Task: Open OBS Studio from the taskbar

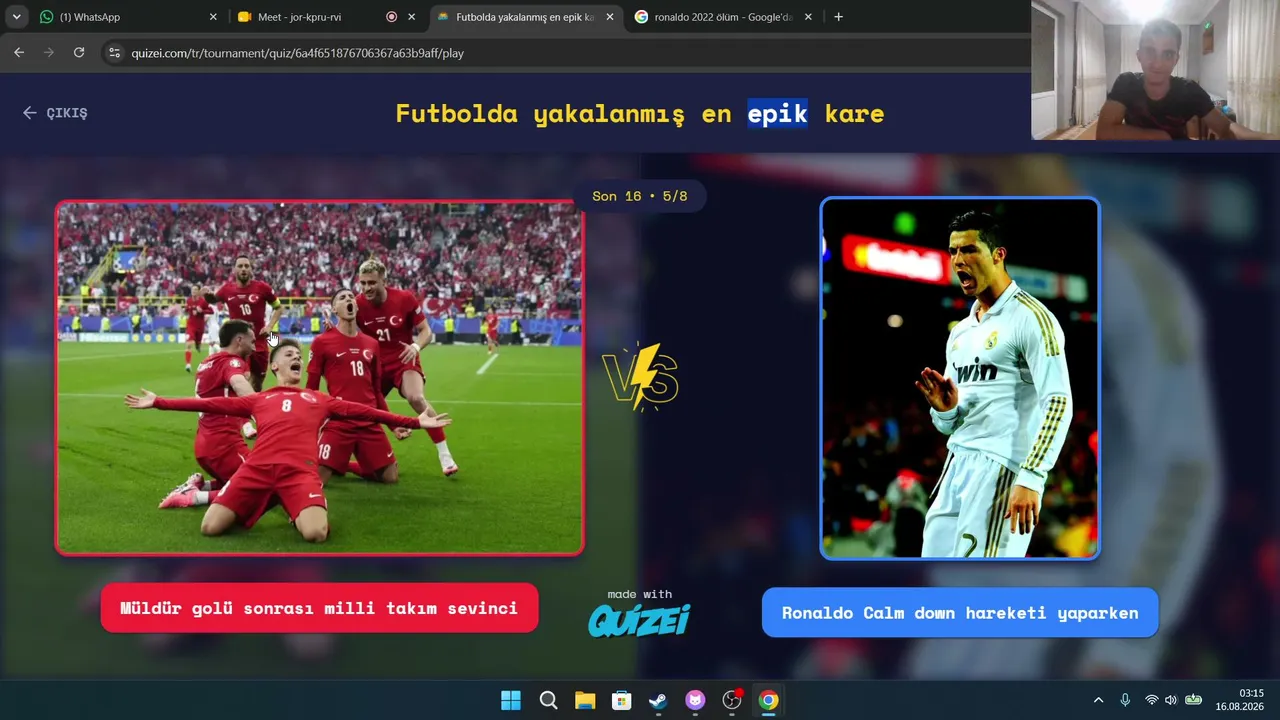Action: point(732,700)
